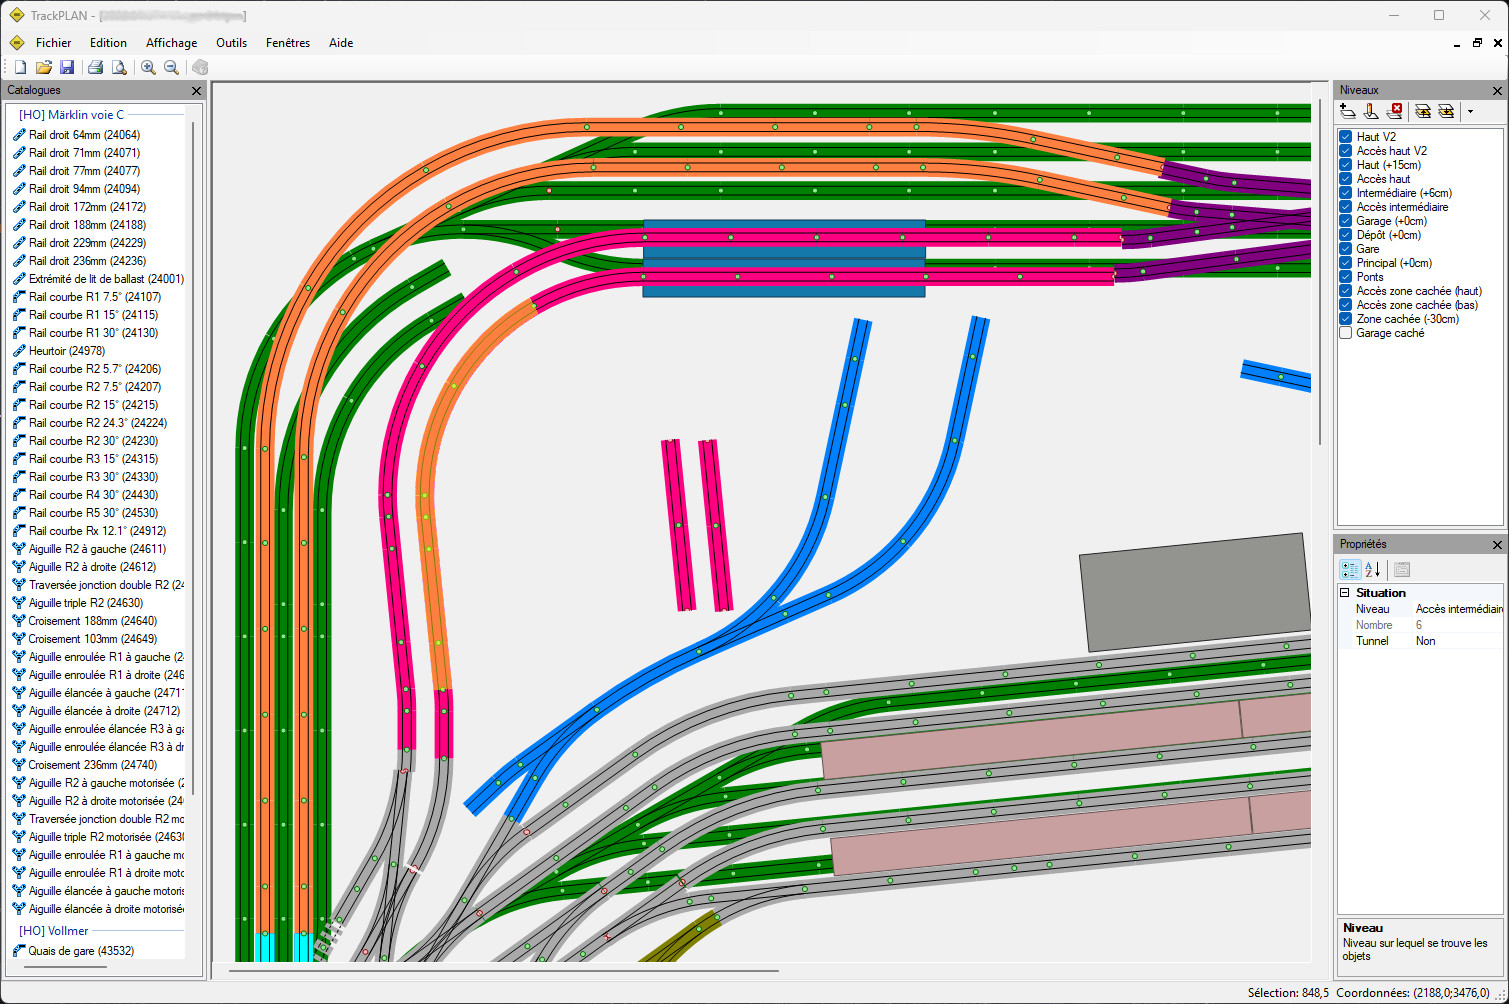
Task: Open the Outils menu
Action: (231, 43)
